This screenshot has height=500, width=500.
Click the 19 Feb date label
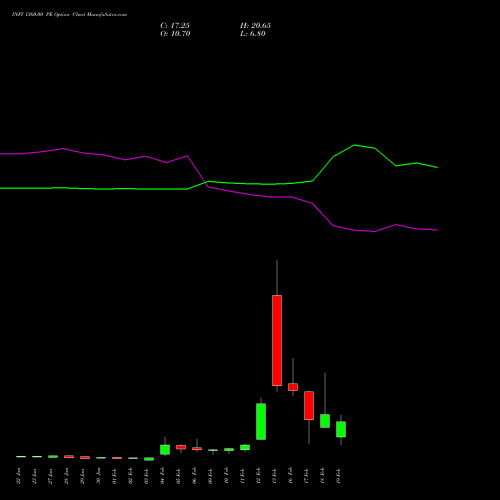point(338,476)
